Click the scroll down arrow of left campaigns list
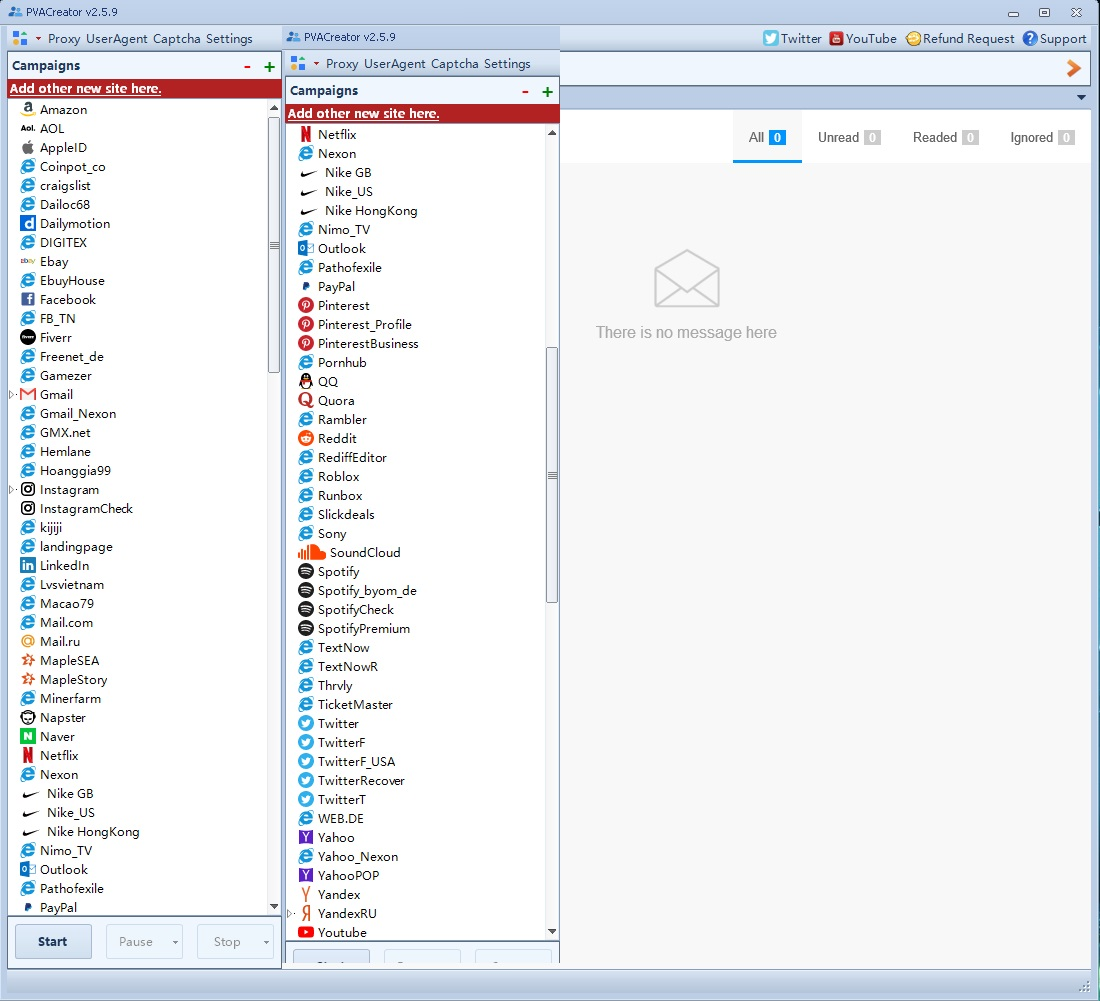This screenshot has height=1001, width=1100. tap(274, 906)
